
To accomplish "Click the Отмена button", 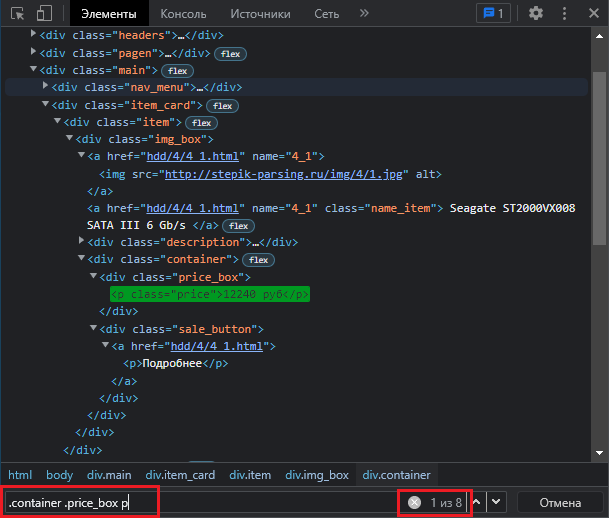I will (559, 502).
